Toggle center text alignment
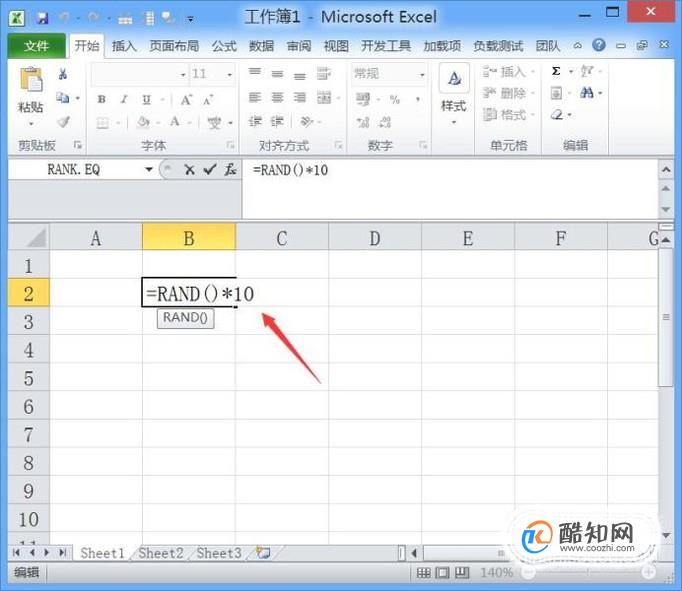 277,97
